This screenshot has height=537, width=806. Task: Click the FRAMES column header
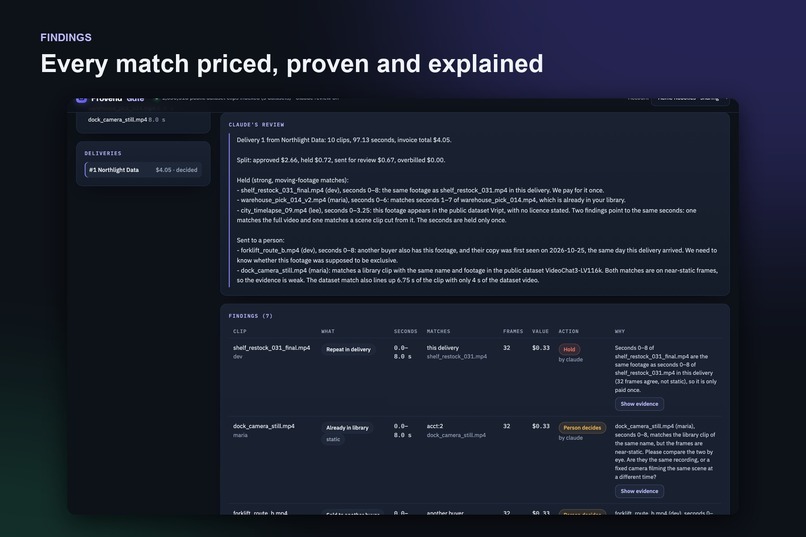coord(513,331)
